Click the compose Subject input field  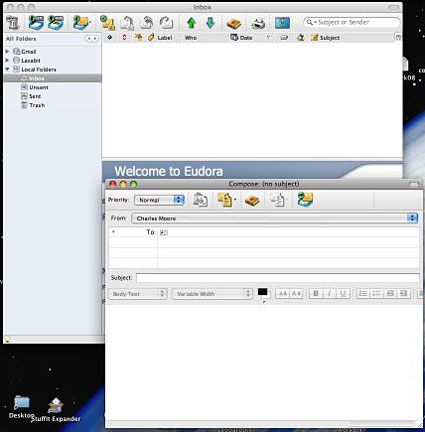278,278
